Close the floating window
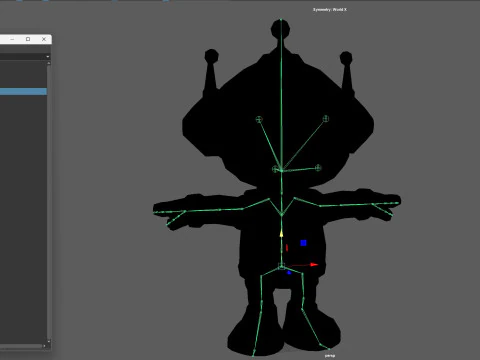 [44, 39]
